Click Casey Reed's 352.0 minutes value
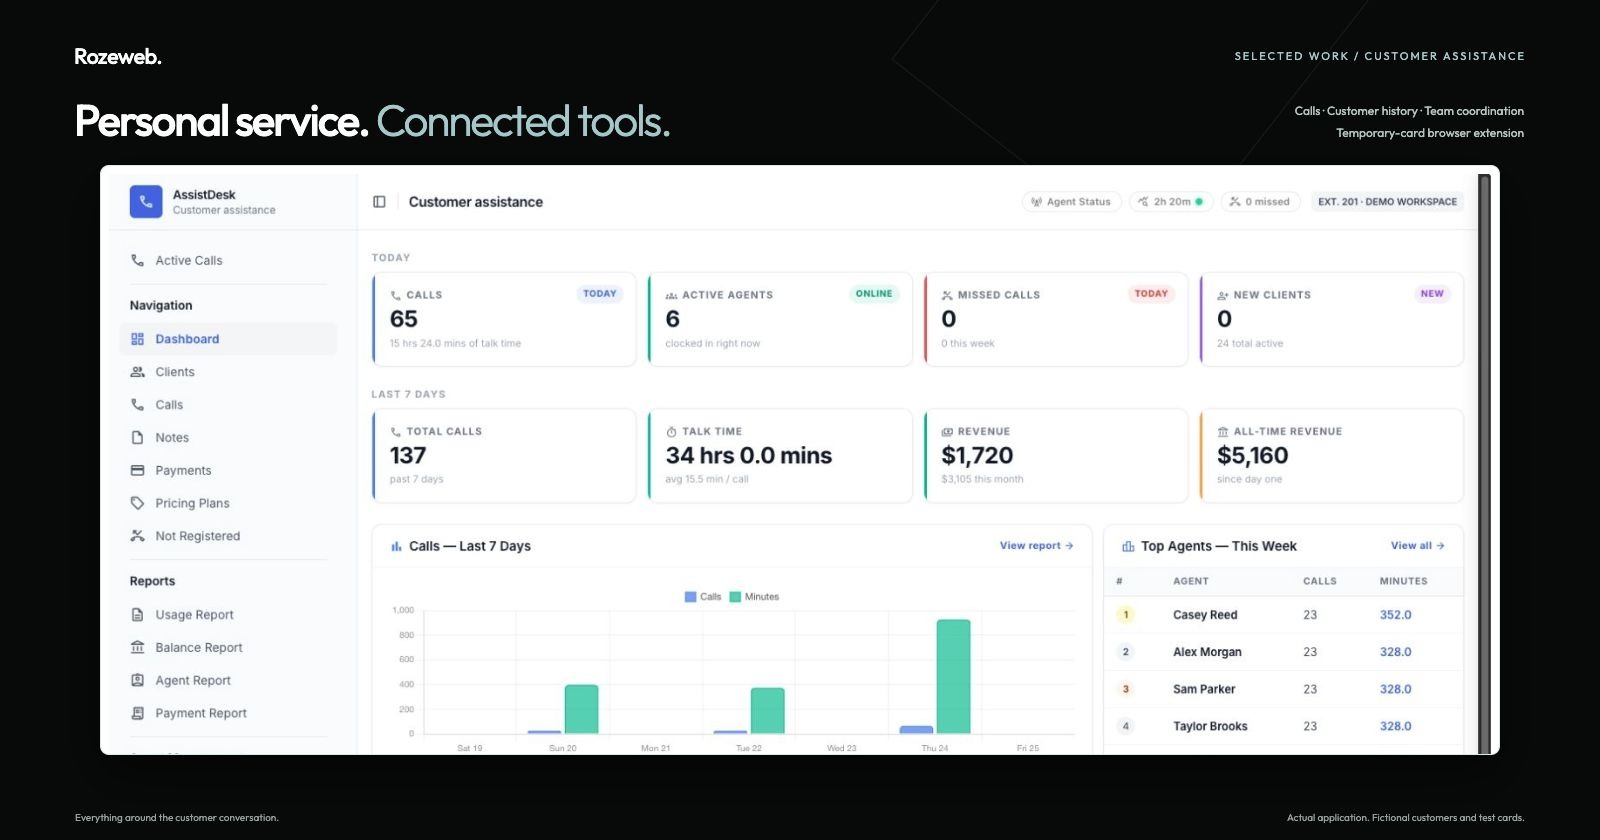Screen dimensions: 1600x840 coord(1395,615)
